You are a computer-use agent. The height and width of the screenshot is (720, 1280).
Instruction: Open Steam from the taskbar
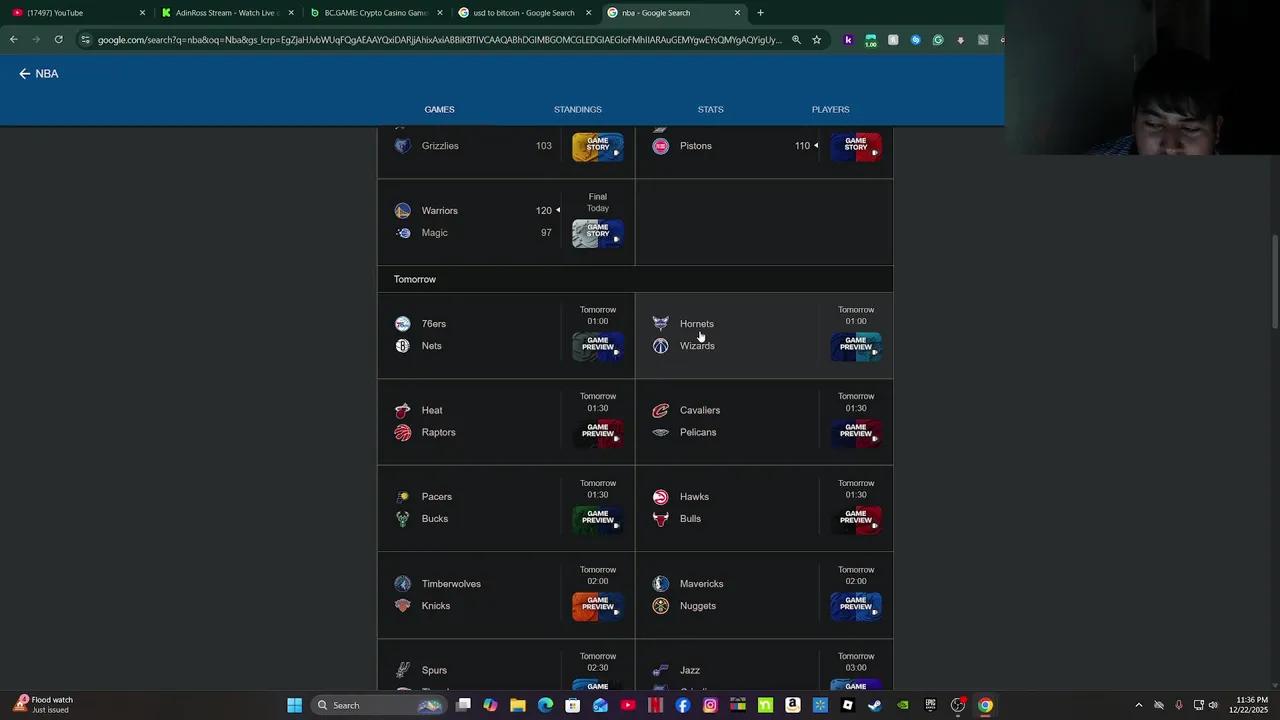point(875,705)
